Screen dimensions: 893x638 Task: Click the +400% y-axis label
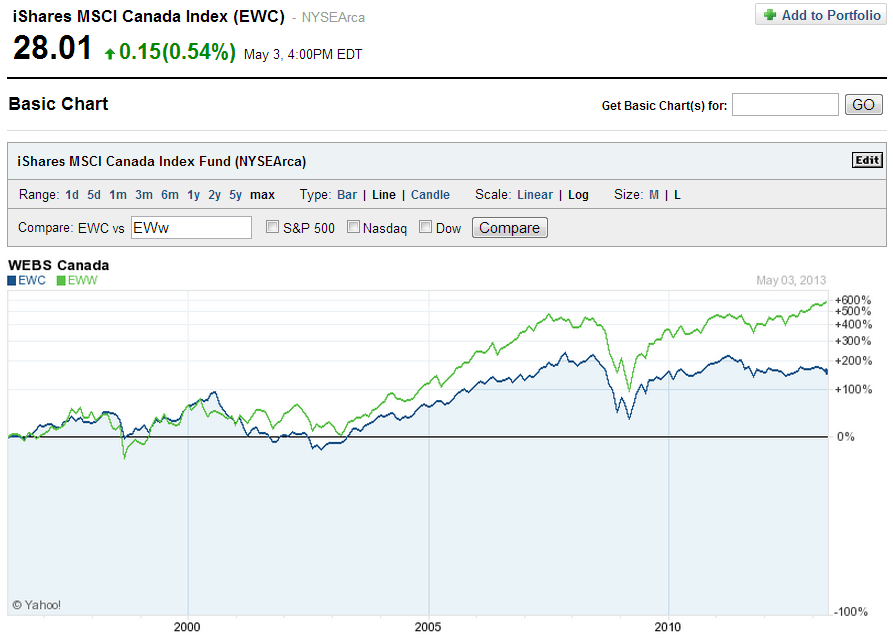point(853,325)
